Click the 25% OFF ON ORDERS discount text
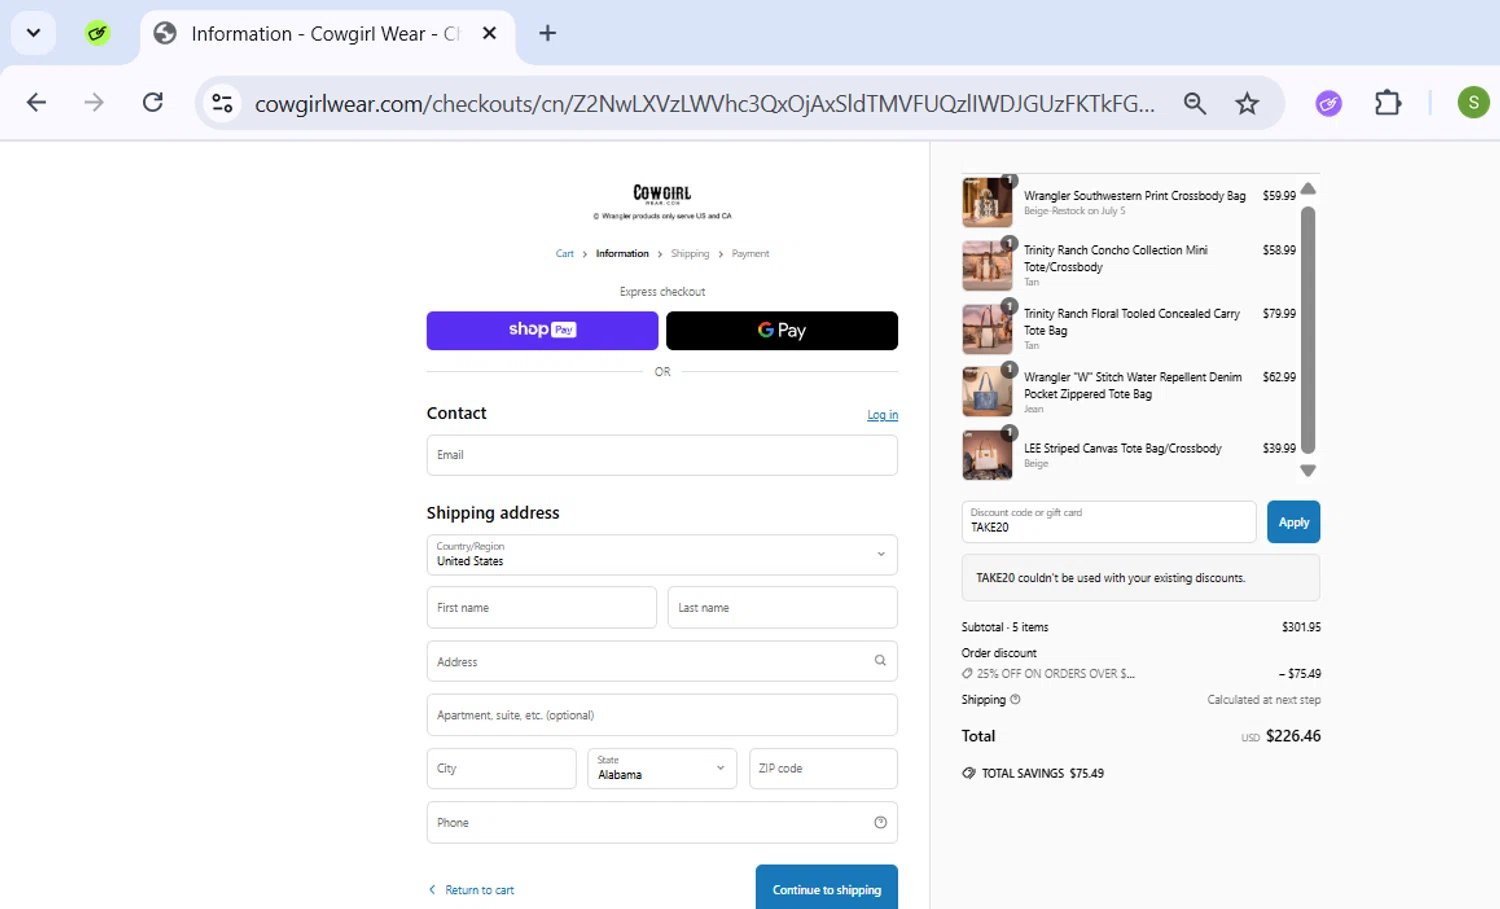 (1055, 674)
